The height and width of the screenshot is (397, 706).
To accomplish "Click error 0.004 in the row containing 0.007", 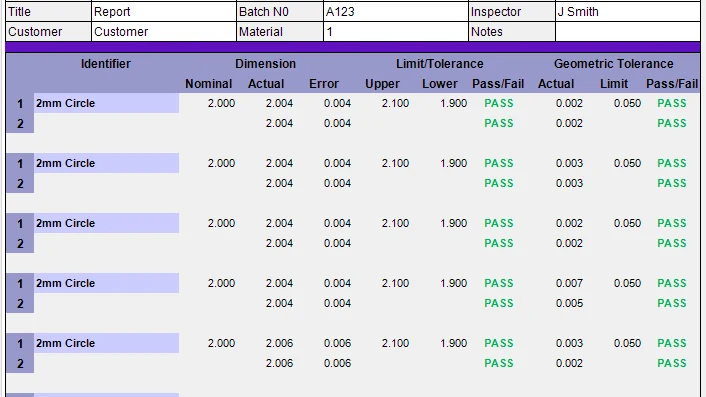I will click(337, 283).
